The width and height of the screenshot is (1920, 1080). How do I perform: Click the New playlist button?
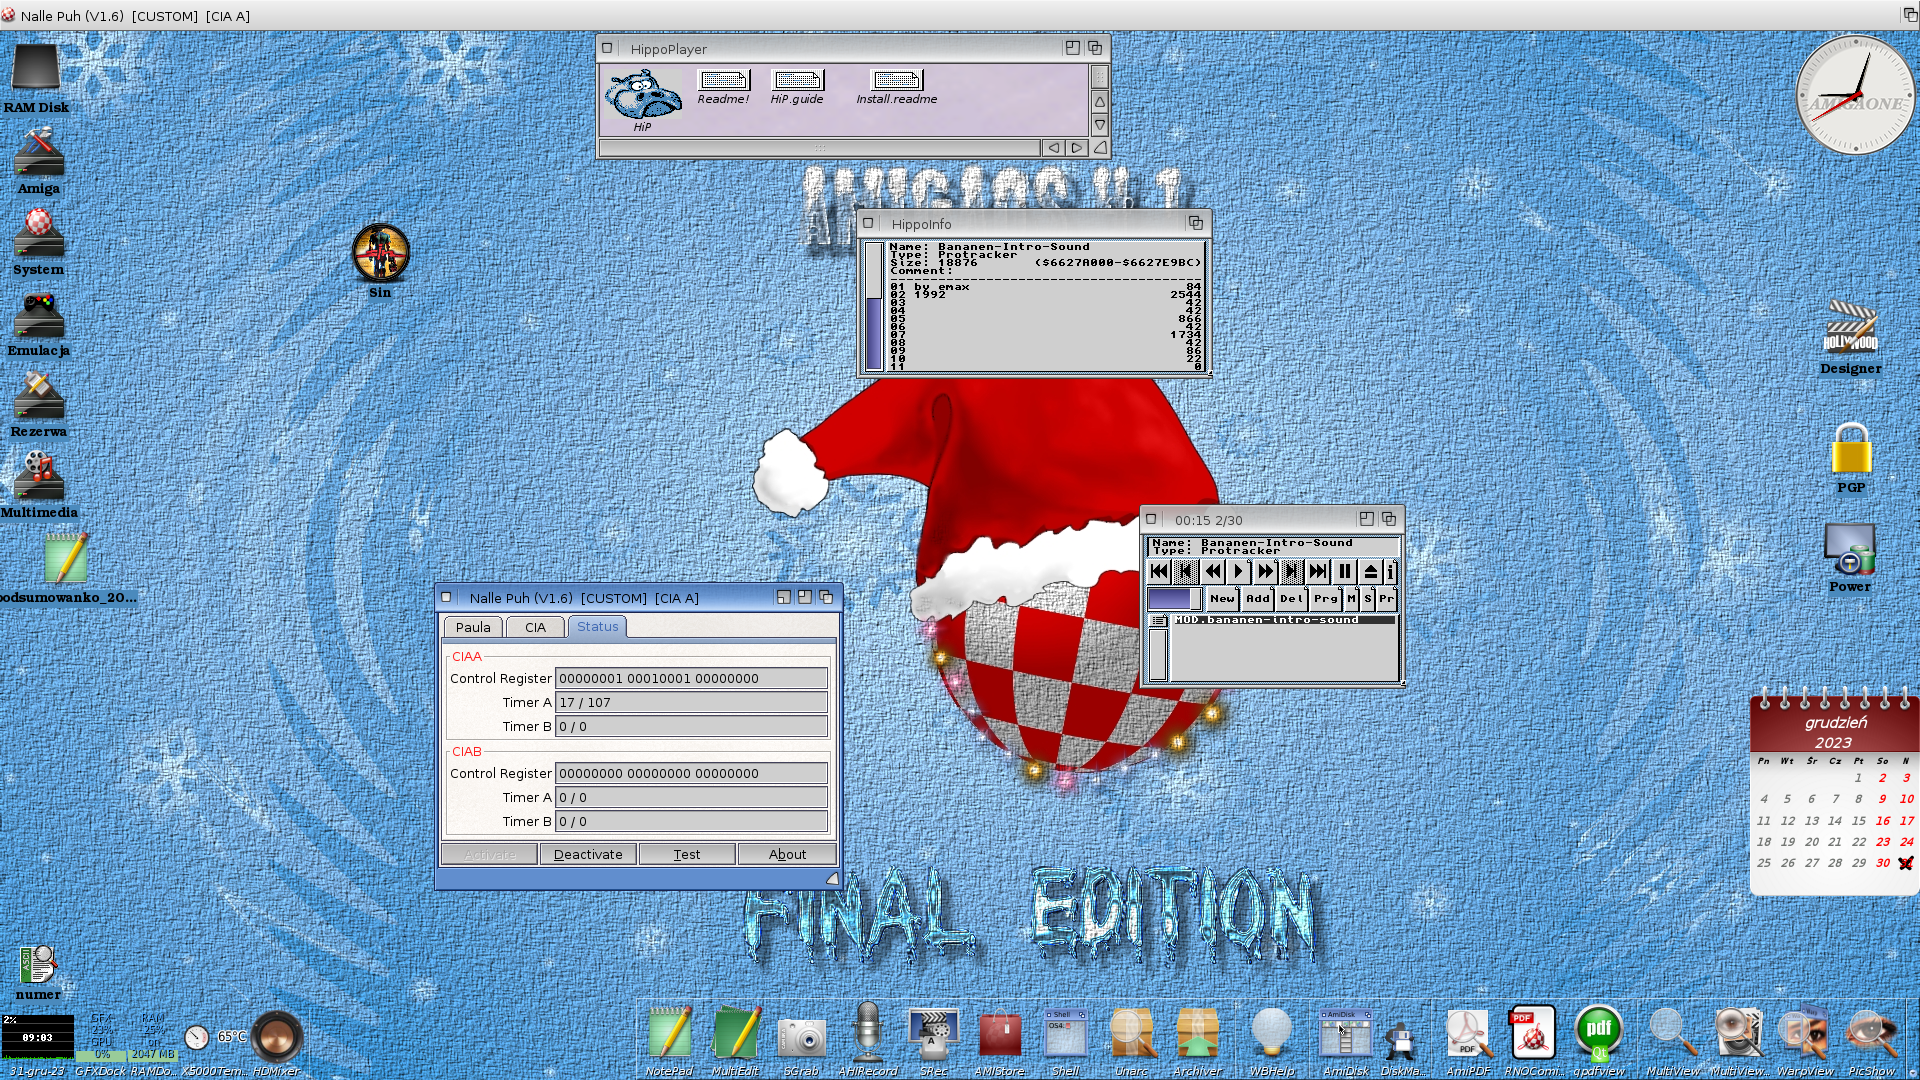(x=1222, y=599)
